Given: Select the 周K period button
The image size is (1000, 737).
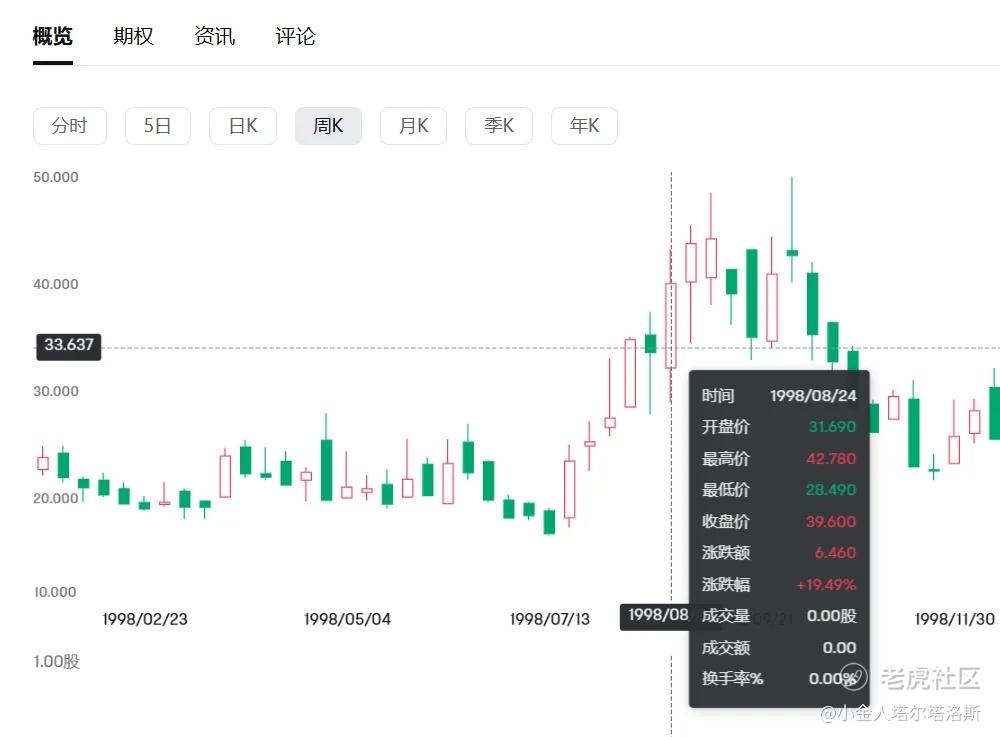Looking at the screenshot, I should pos(328,126).
